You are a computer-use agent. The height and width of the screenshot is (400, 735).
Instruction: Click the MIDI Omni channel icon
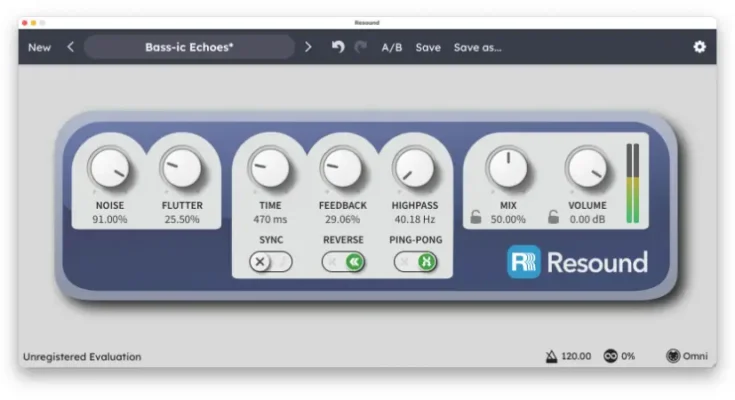pos(673,356)
